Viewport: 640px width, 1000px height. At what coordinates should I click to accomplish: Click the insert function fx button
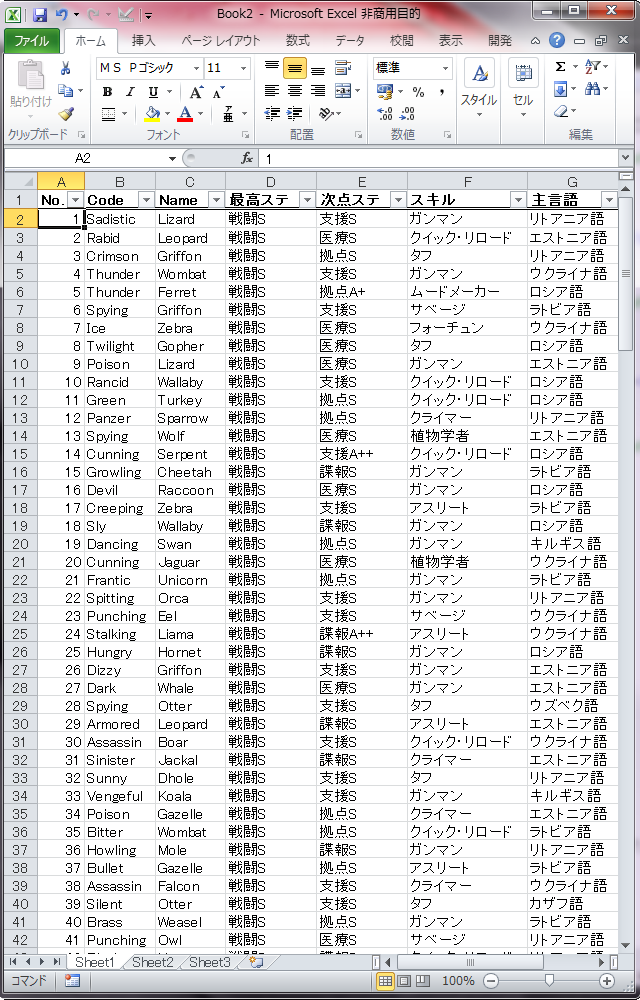247,158
